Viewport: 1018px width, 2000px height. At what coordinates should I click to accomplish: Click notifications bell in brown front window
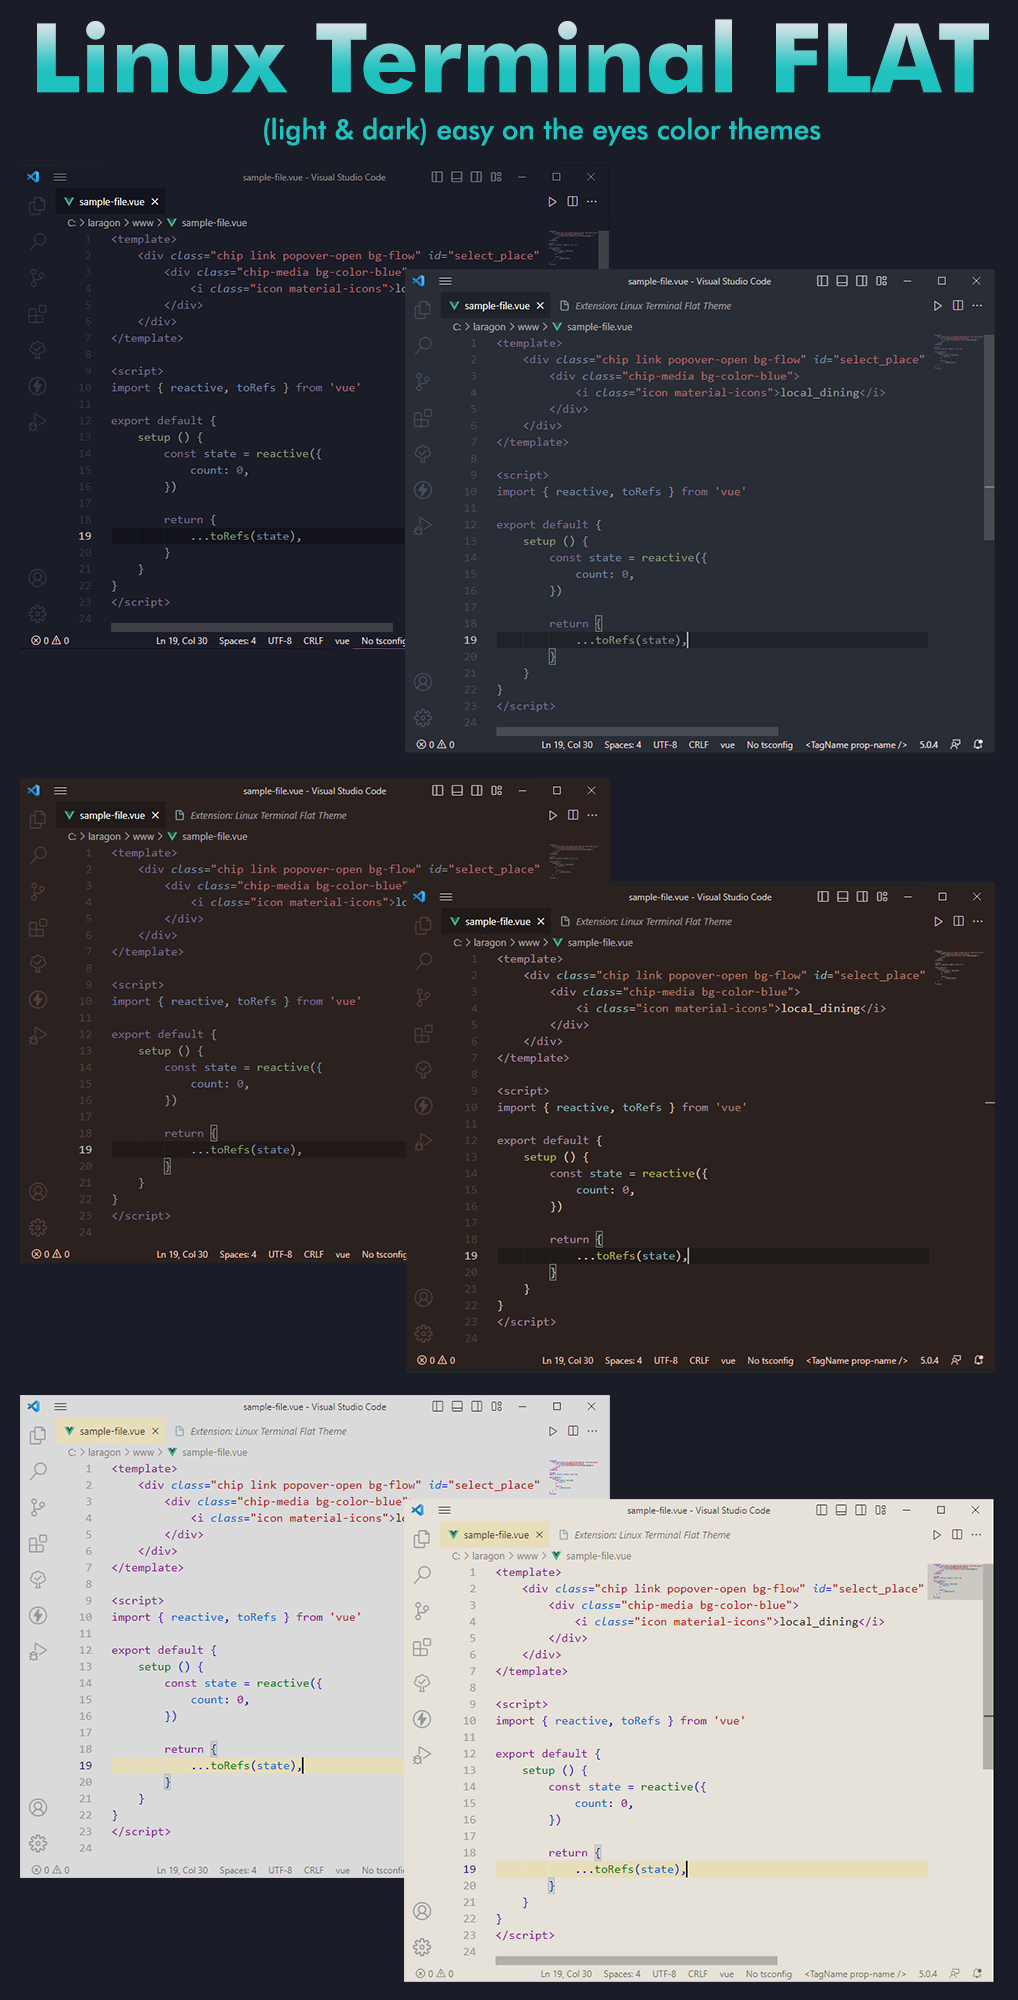tap(979, 1361)
